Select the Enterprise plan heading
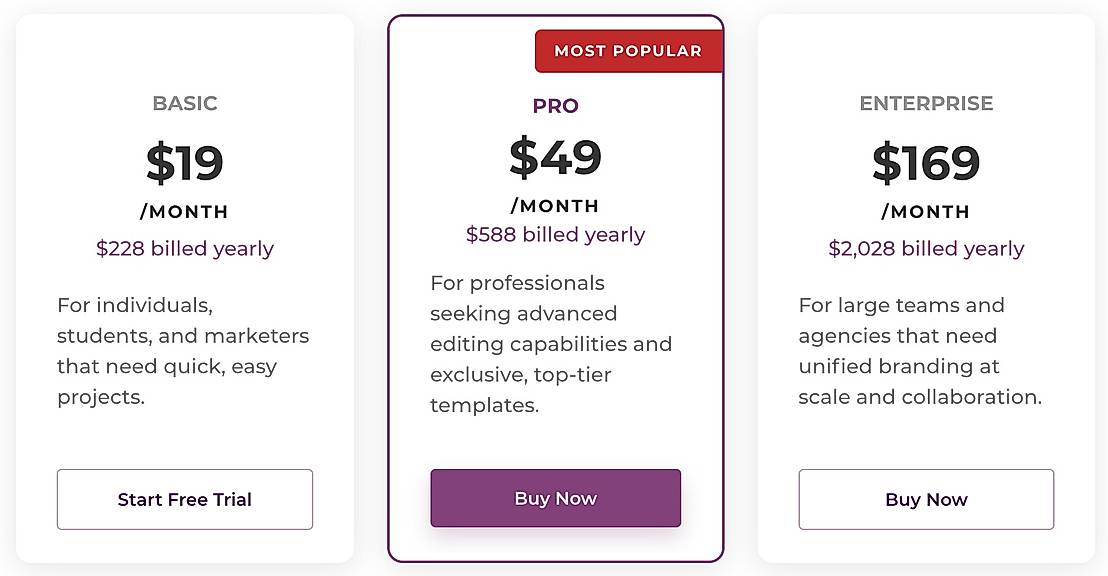1108x576 pixels. click(926, 103)
